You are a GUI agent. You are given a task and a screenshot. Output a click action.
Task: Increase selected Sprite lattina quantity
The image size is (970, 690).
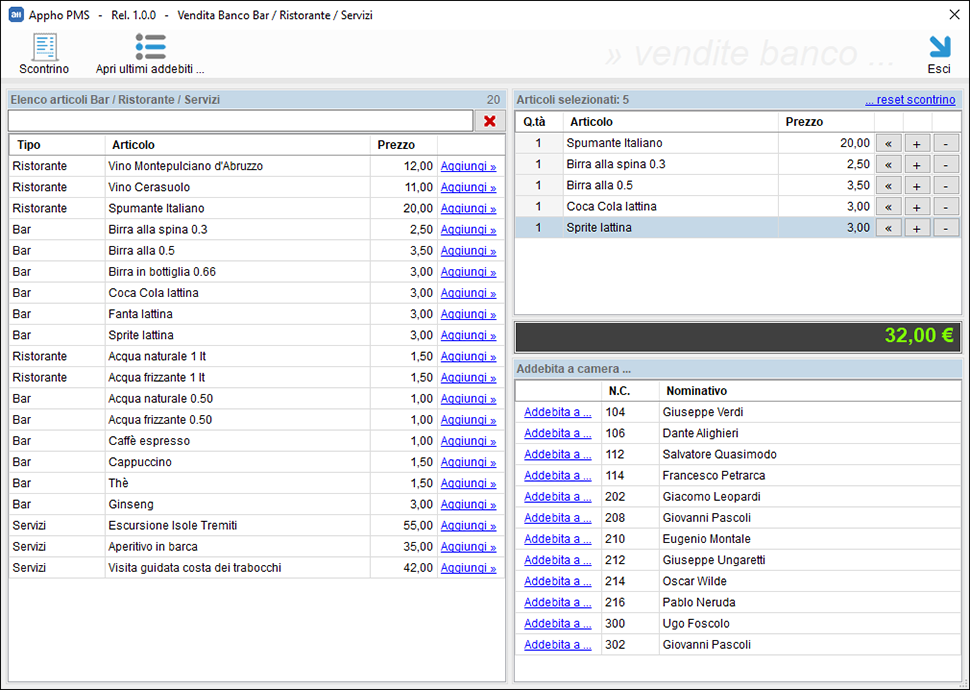(x=917, y=228)
